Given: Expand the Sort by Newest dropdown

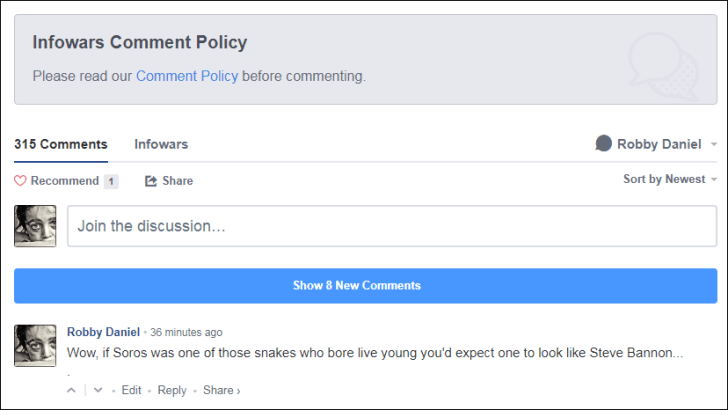Looking at the screenshot, I should click(x=670, y=179).
